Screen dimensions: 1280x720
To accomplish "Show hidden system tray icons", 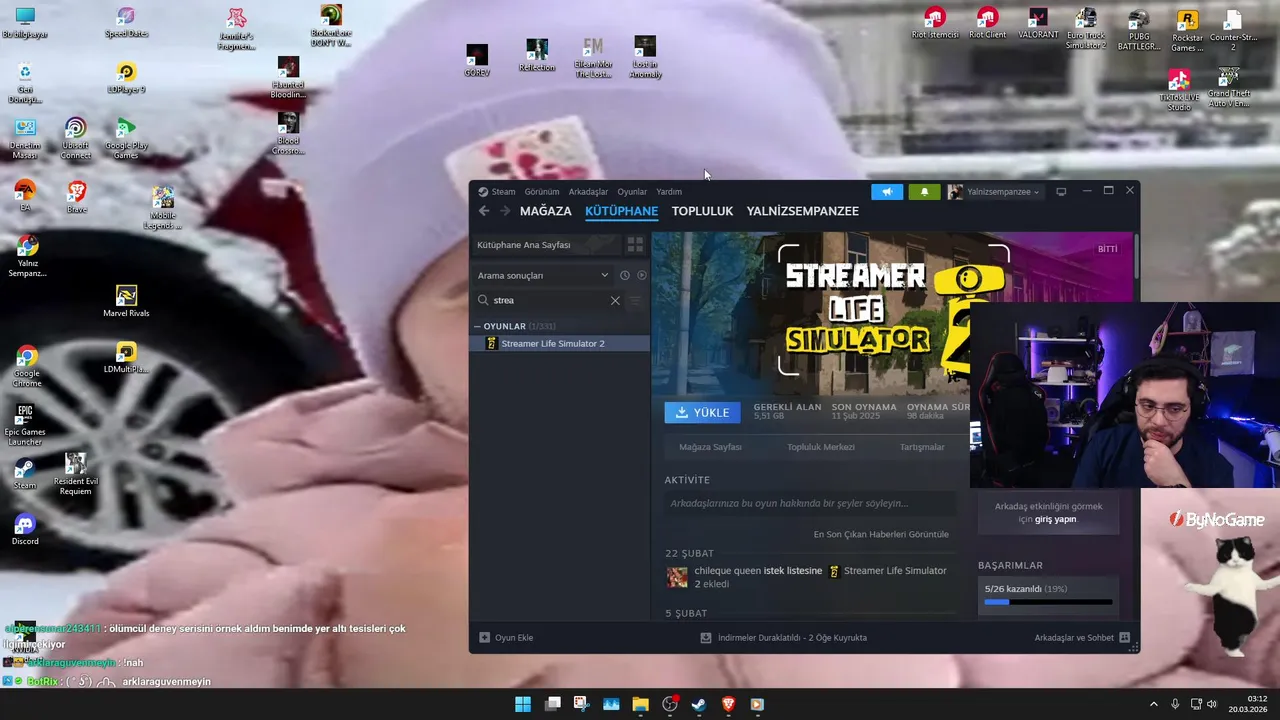I will (x=1153, y=704).
